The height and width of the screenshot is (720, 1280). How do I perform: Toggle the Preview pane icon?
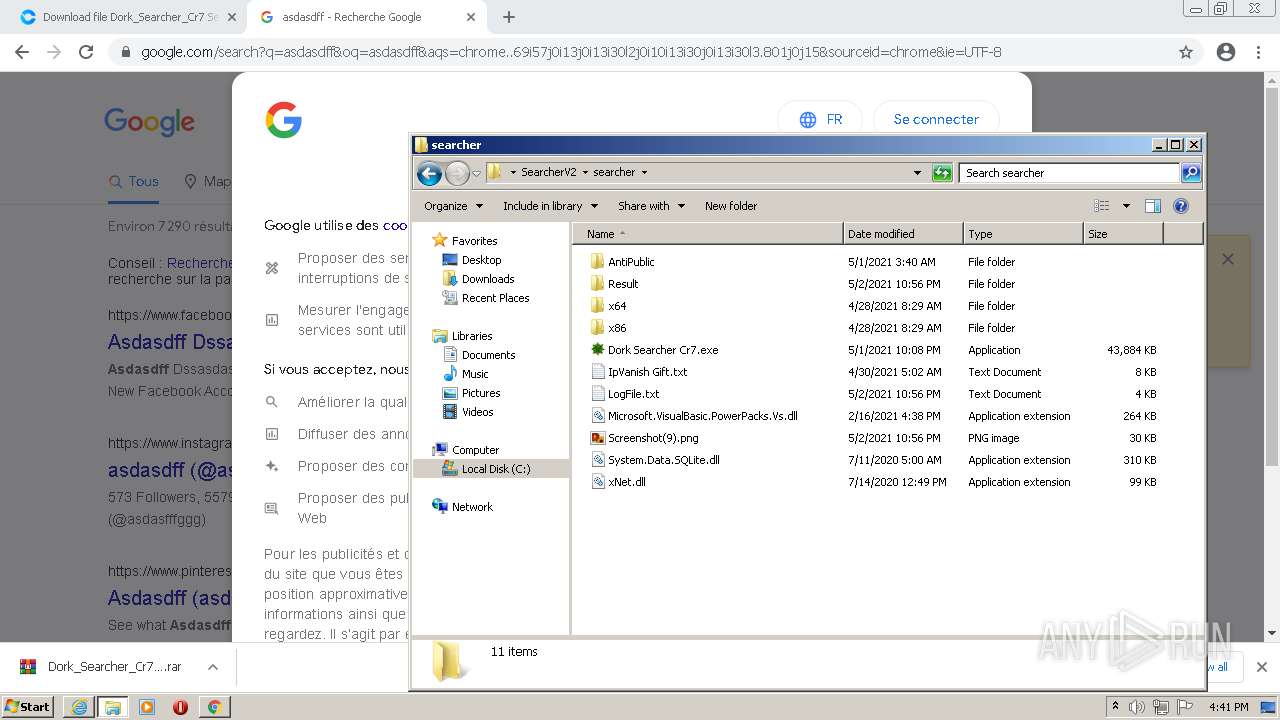pos(1153,206)
